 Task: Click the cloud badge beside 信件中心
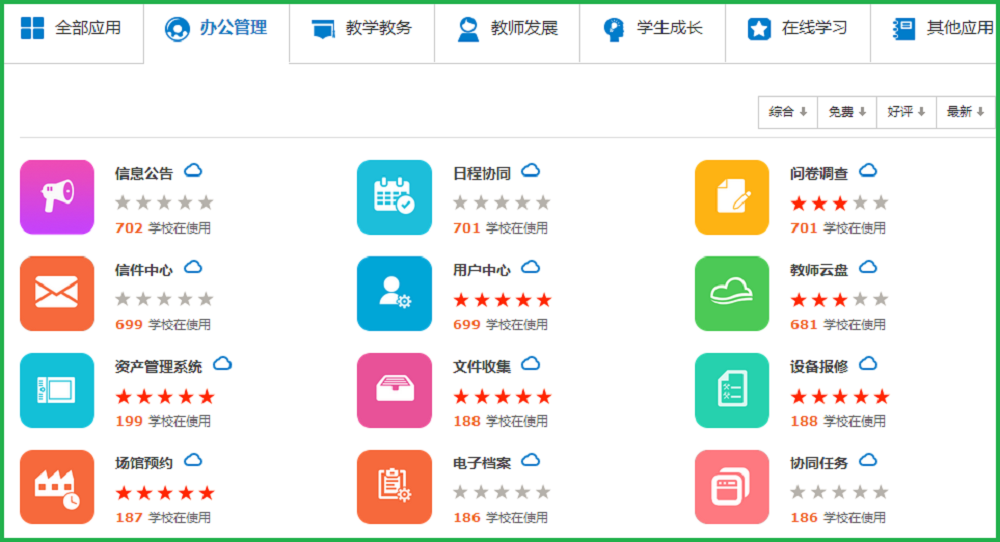click(x=193, y=267)
